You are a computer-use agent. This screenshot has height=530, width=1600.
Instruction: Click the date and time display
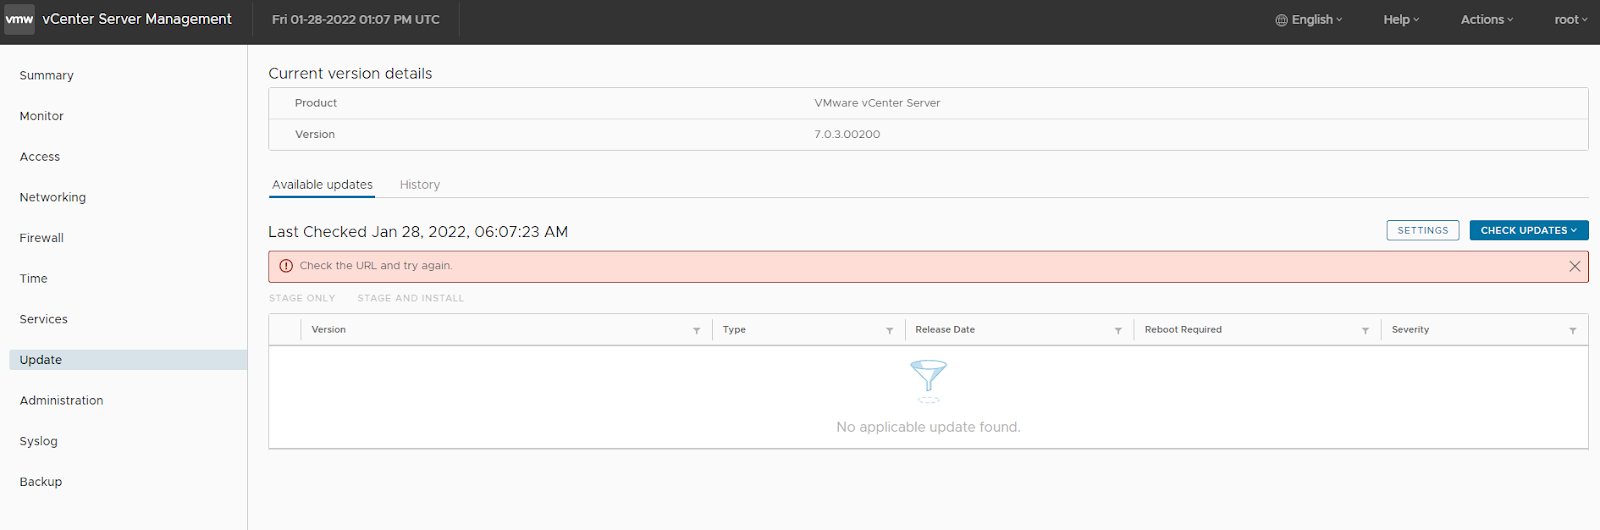click(356, 20)
